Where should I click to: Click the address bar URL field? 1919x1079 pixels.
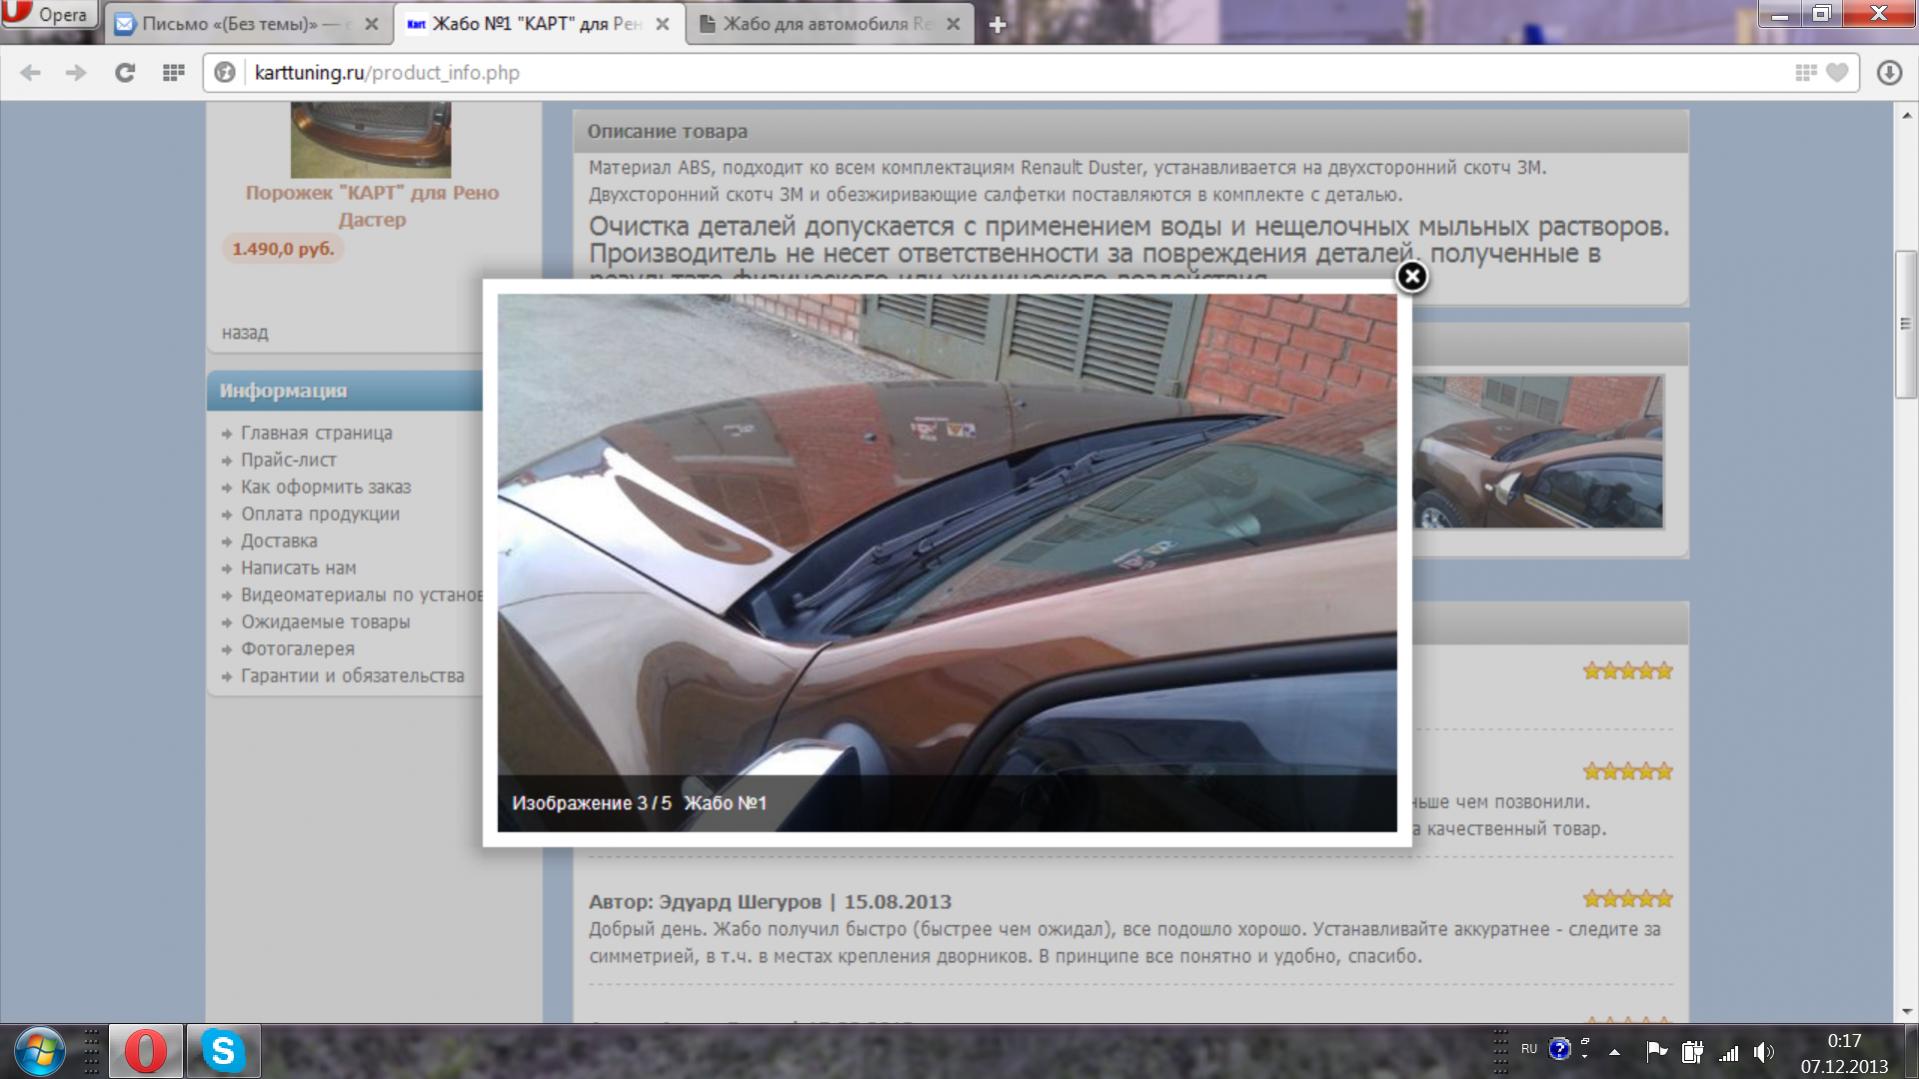coord(1000,73)
